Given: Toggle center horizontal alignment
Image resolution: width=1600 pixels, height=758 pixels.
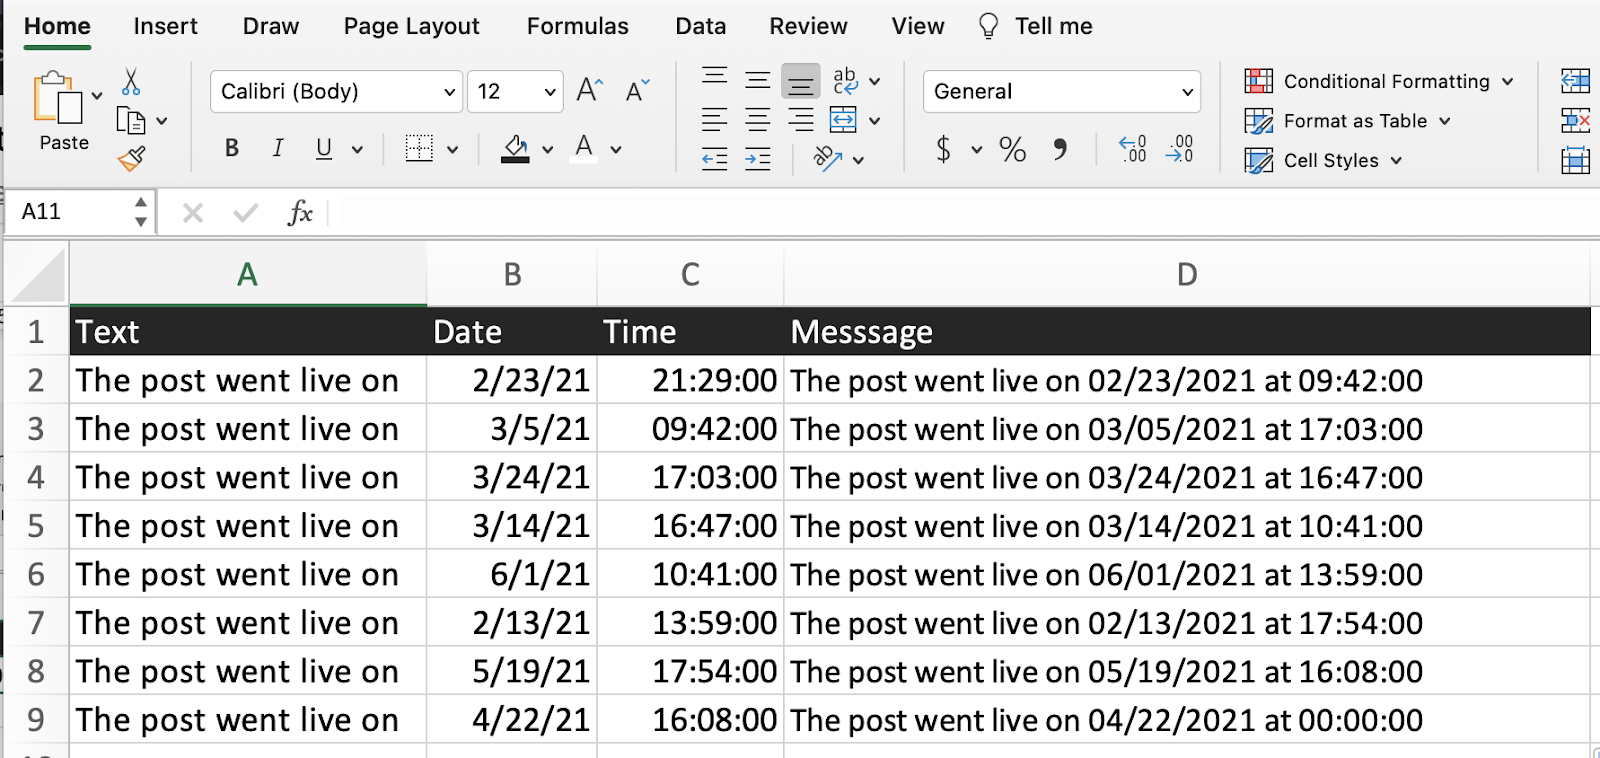Looking at the screenshot, I should pyautogui.click(x=758, y=120).
